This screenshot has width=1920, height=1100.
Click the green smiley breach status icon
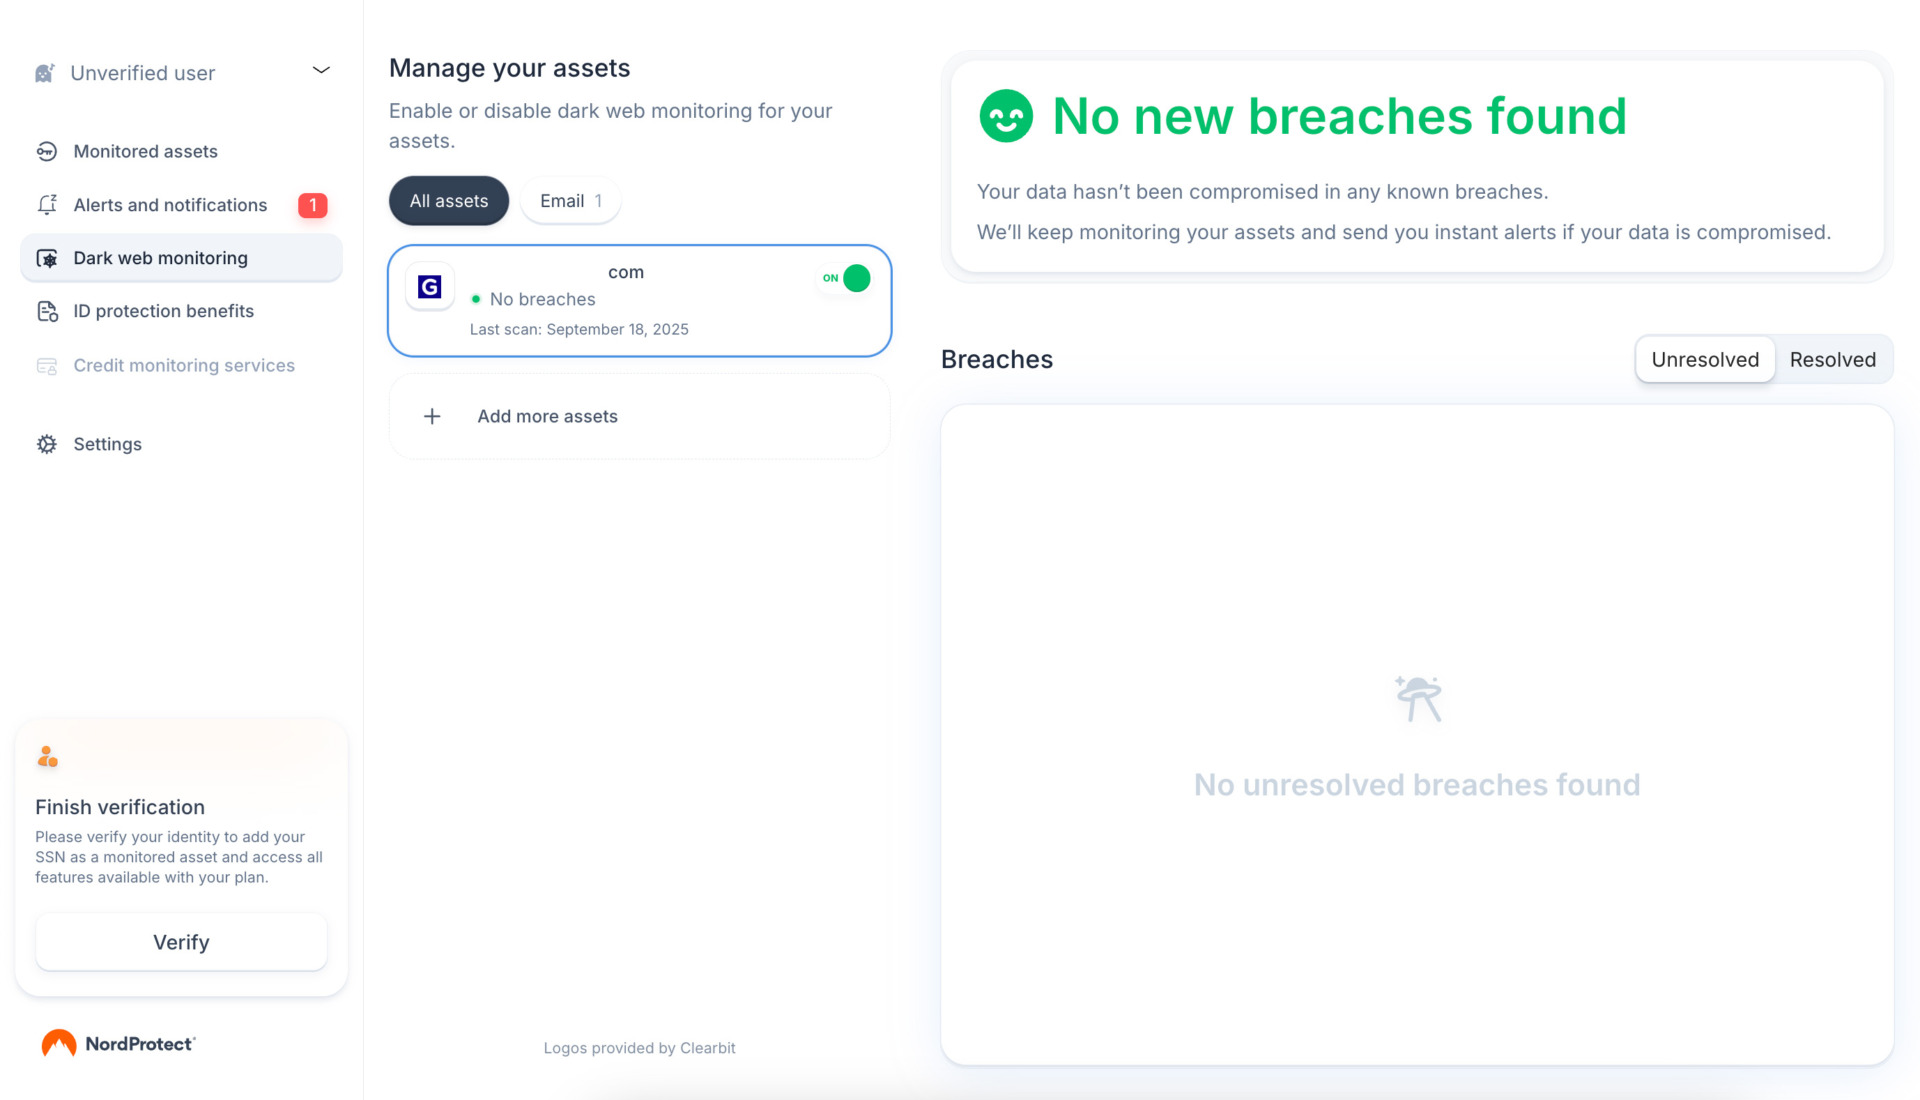(x=1005, y=115)
